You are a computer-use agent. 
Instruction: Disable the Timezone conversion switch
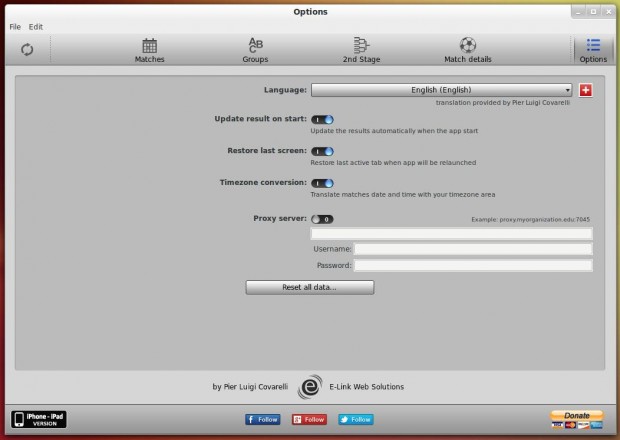coord(322,184)
